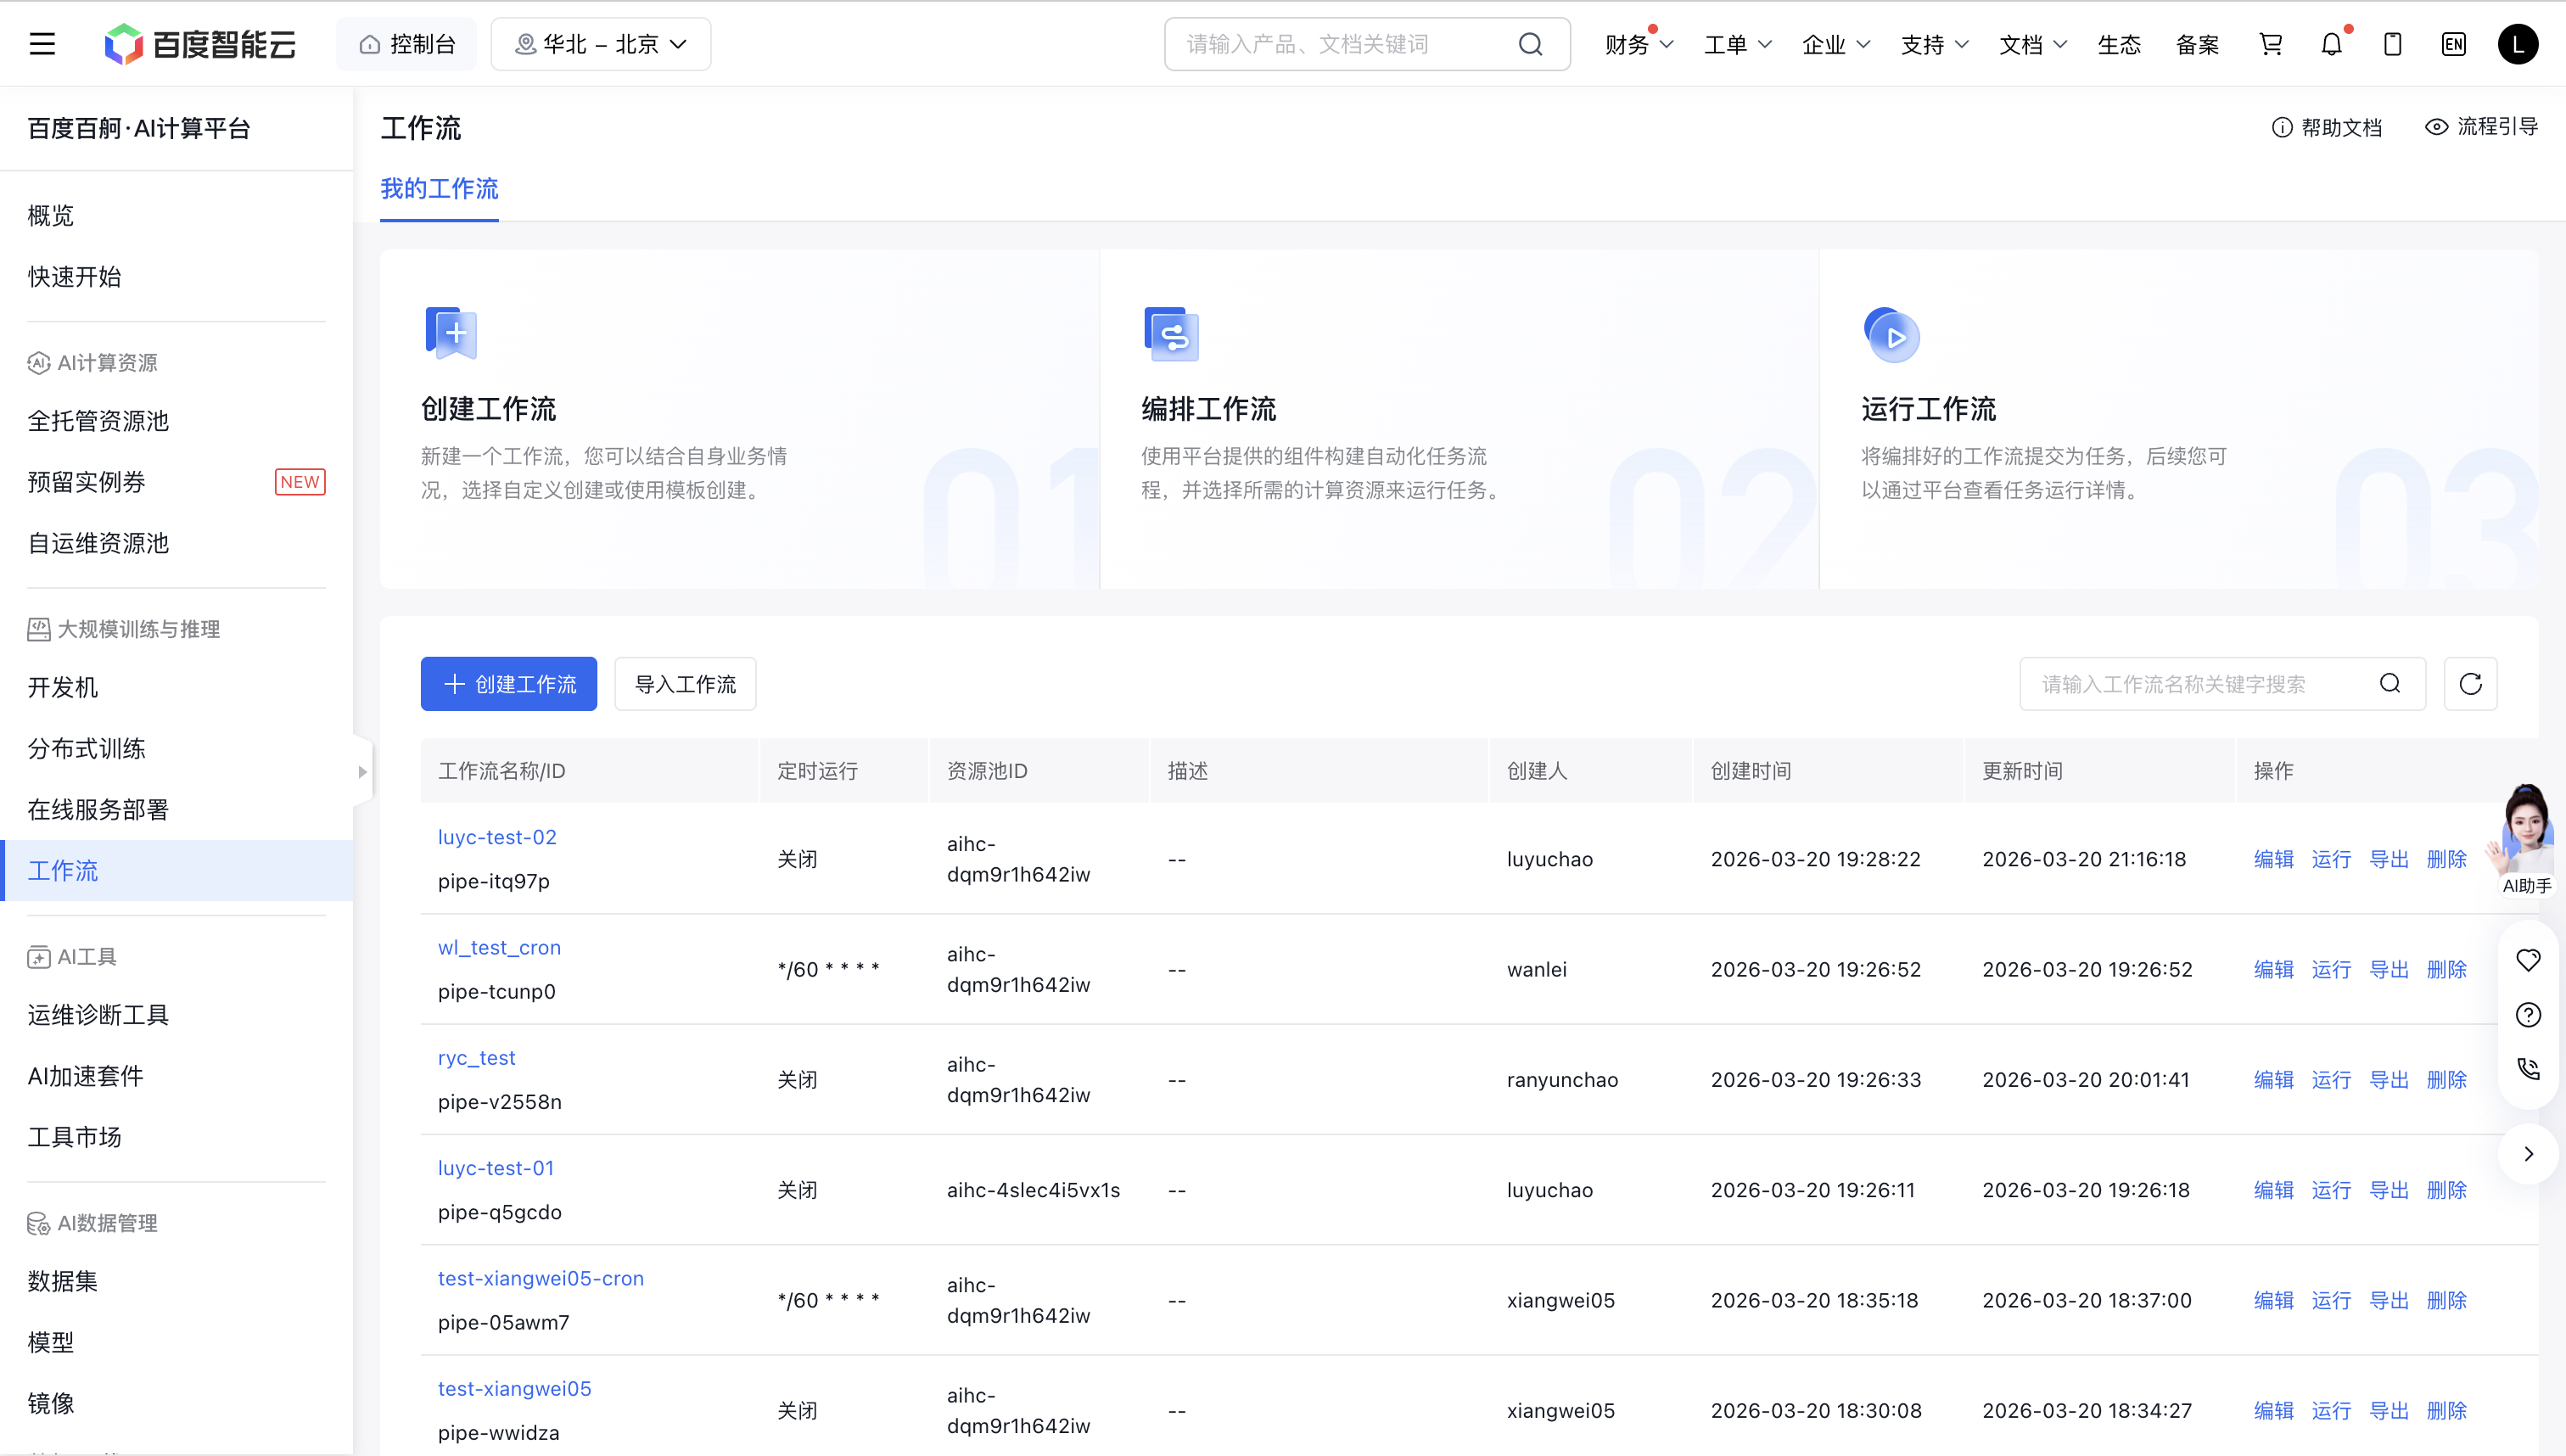2566x1456 pixels.
Task: Open the AI assistant avatar
Action: pyautogui.click(x=2526, y=835)
